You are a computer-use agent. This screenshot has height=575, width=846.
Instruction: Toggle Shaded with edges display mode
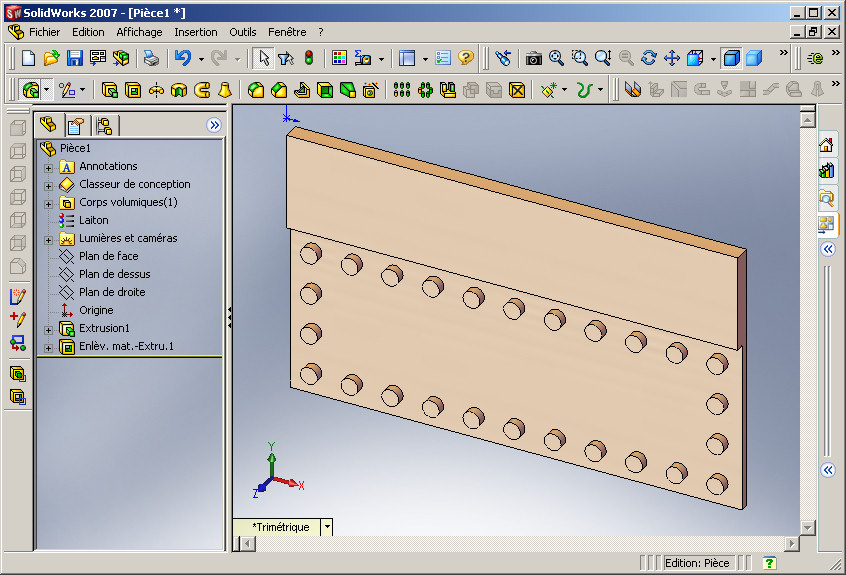[731, 58]
